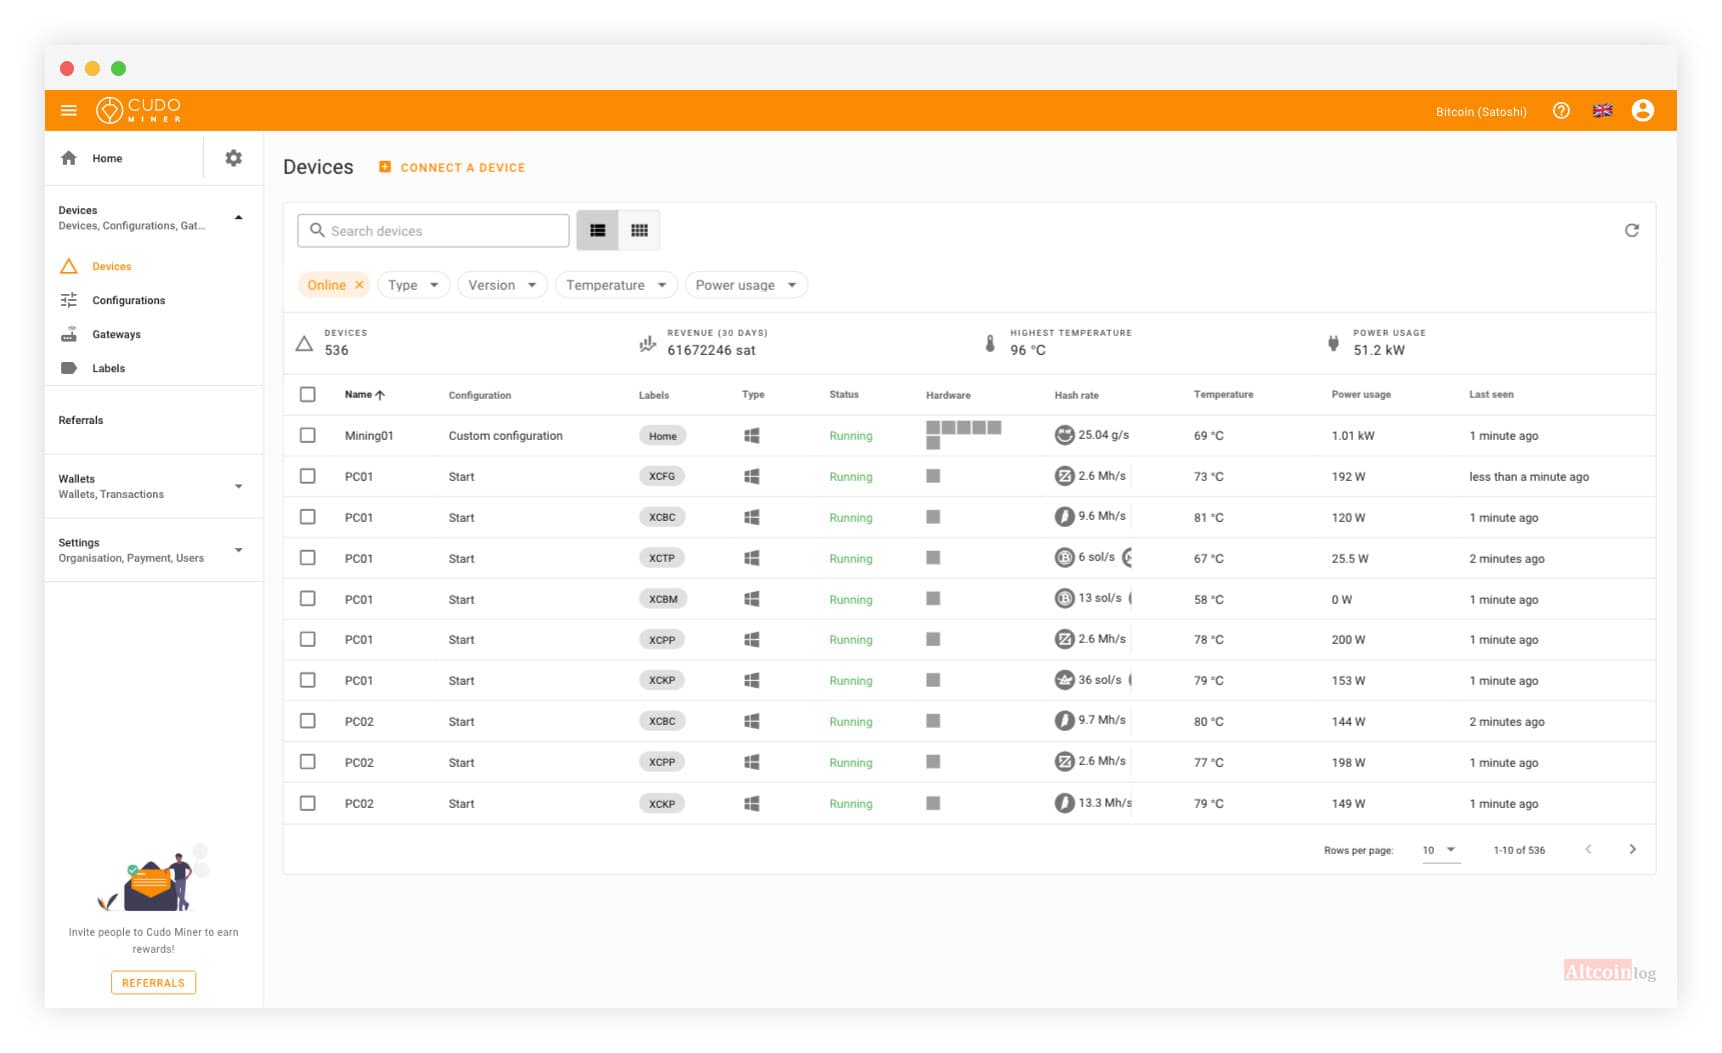Viewport: 1722px width, 1053px height.
Task: Go to previous page of devices
Action: tap(1588, 849)
